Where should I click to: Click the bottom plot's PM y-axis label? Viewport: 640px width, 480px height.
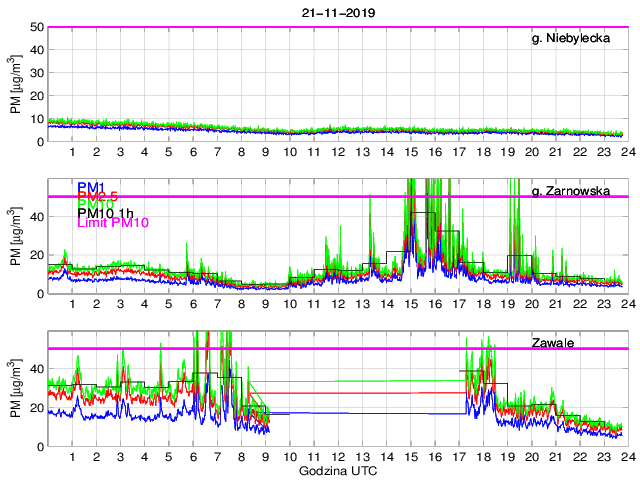click(x=16, y=388)
